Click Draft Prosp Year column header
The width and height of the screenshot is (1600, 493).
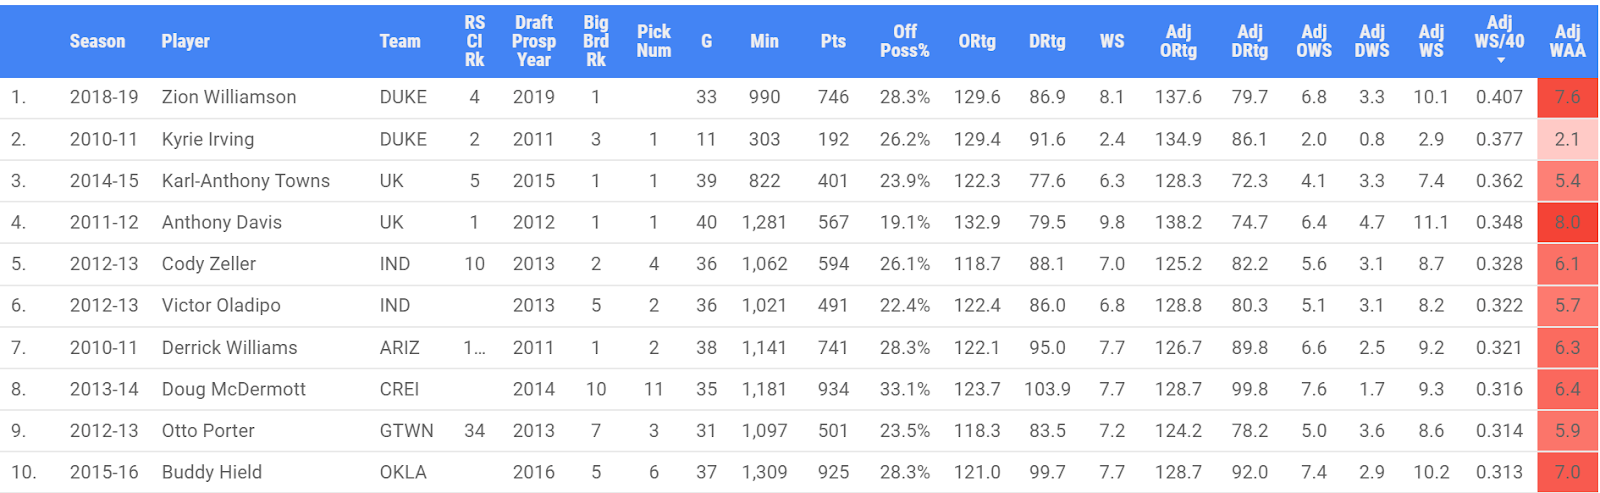(534, 41)
